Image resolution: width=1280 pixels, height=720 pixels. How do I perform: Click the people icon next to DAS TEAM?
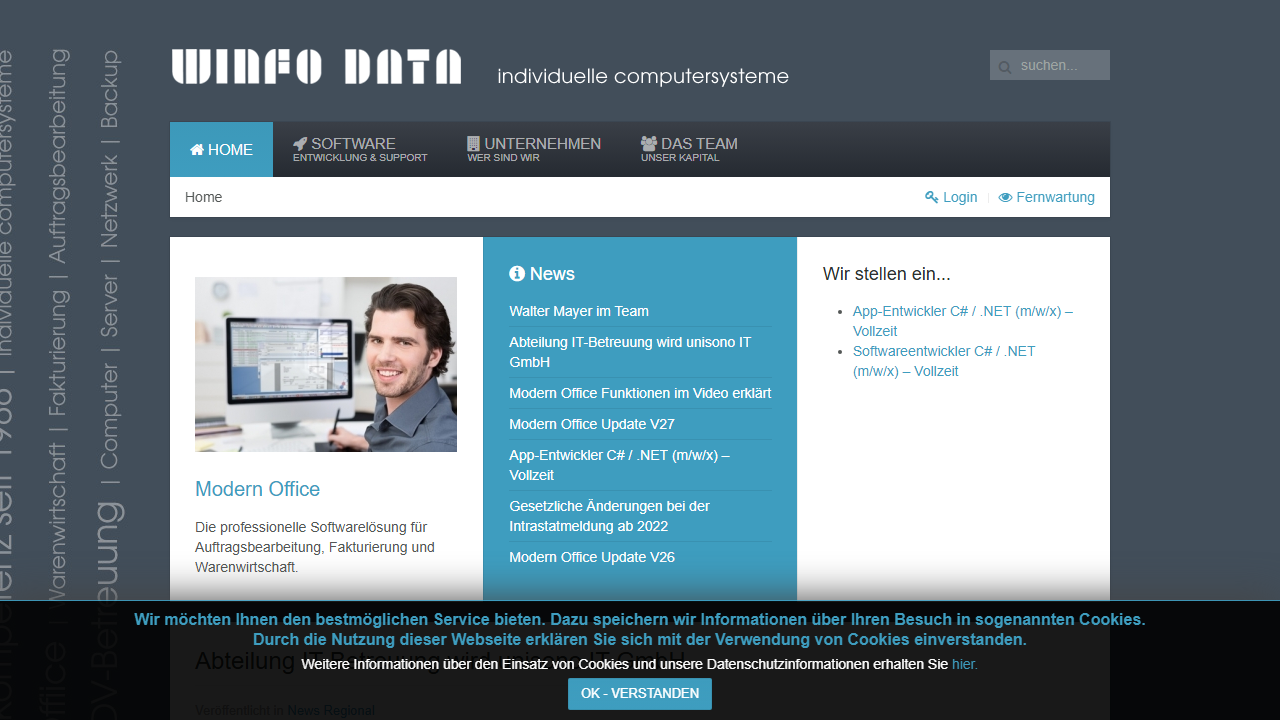pyautogui.click(x=649, y=144)
